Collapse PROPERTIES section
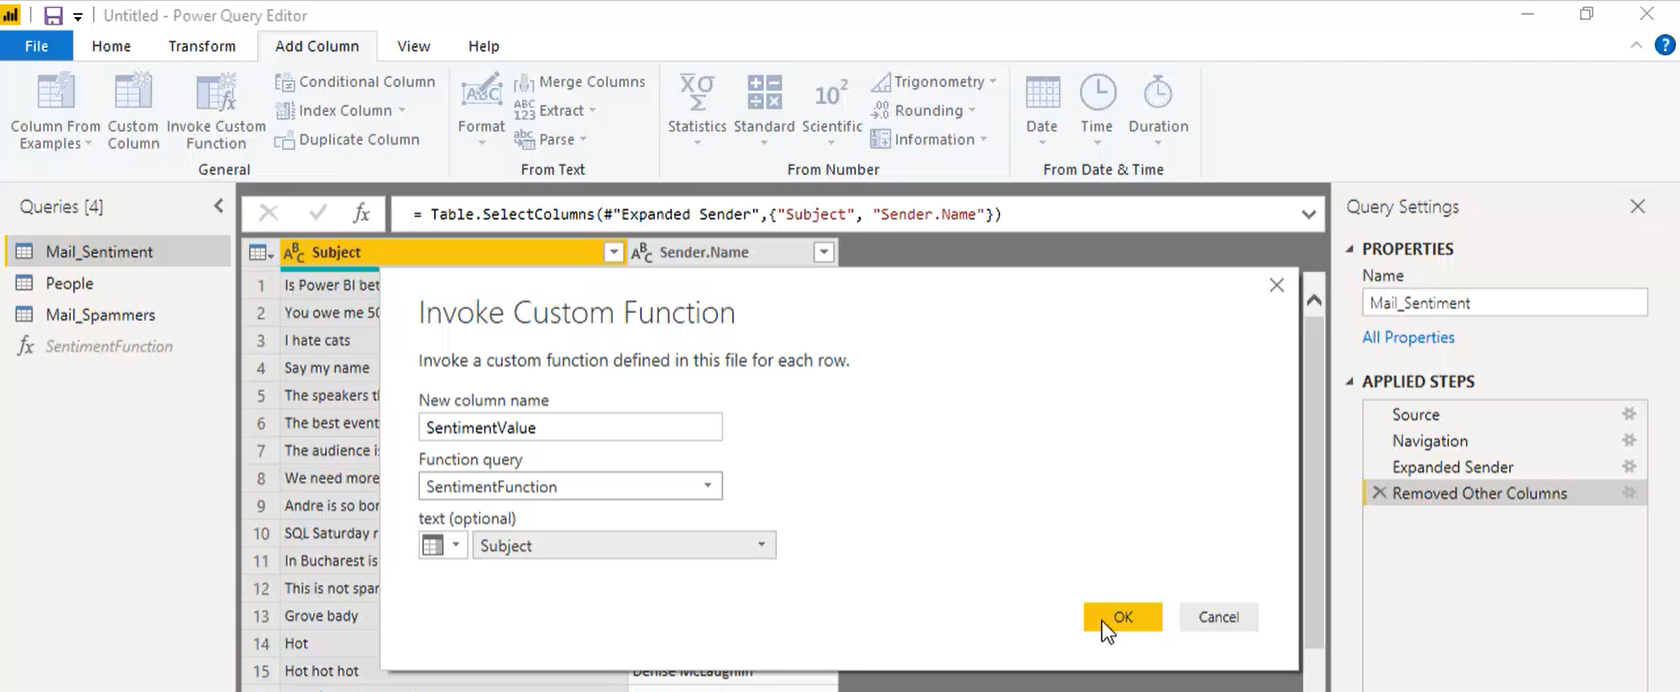The height and width of the screenshot is (692, 1680). [1350, 249]
